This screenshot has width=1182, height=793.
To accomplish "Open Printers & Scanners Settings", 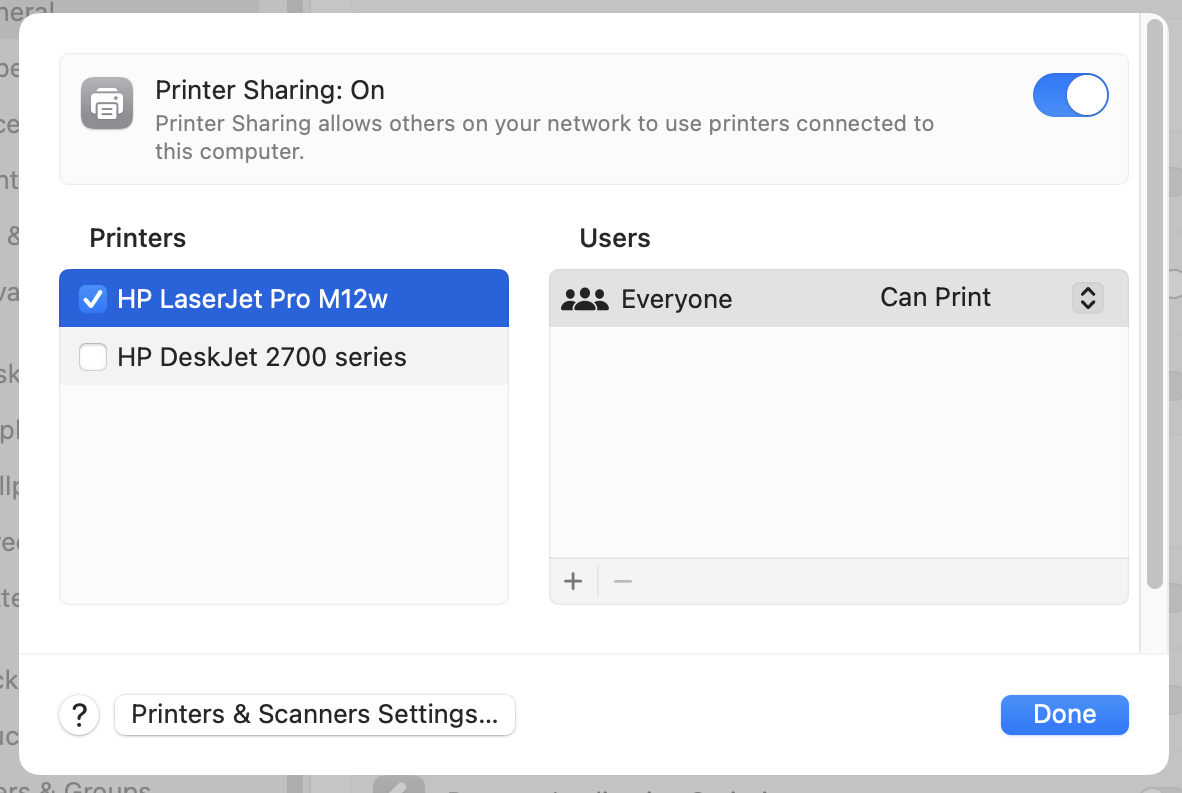I will pos(315,715).
